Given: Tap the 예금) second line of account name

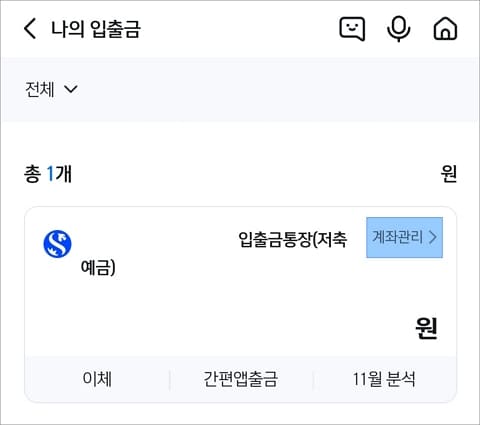Looking at the screenshot, I should [x=98, y=268].
